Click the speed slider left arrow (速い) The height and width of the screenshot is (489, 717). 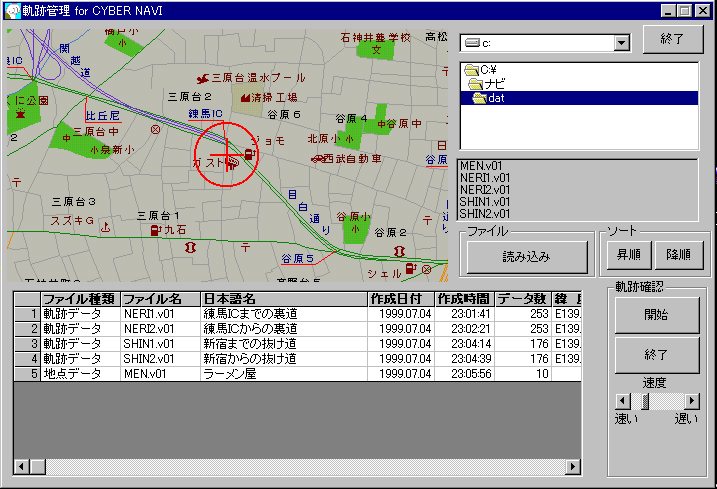click(622, 402)
